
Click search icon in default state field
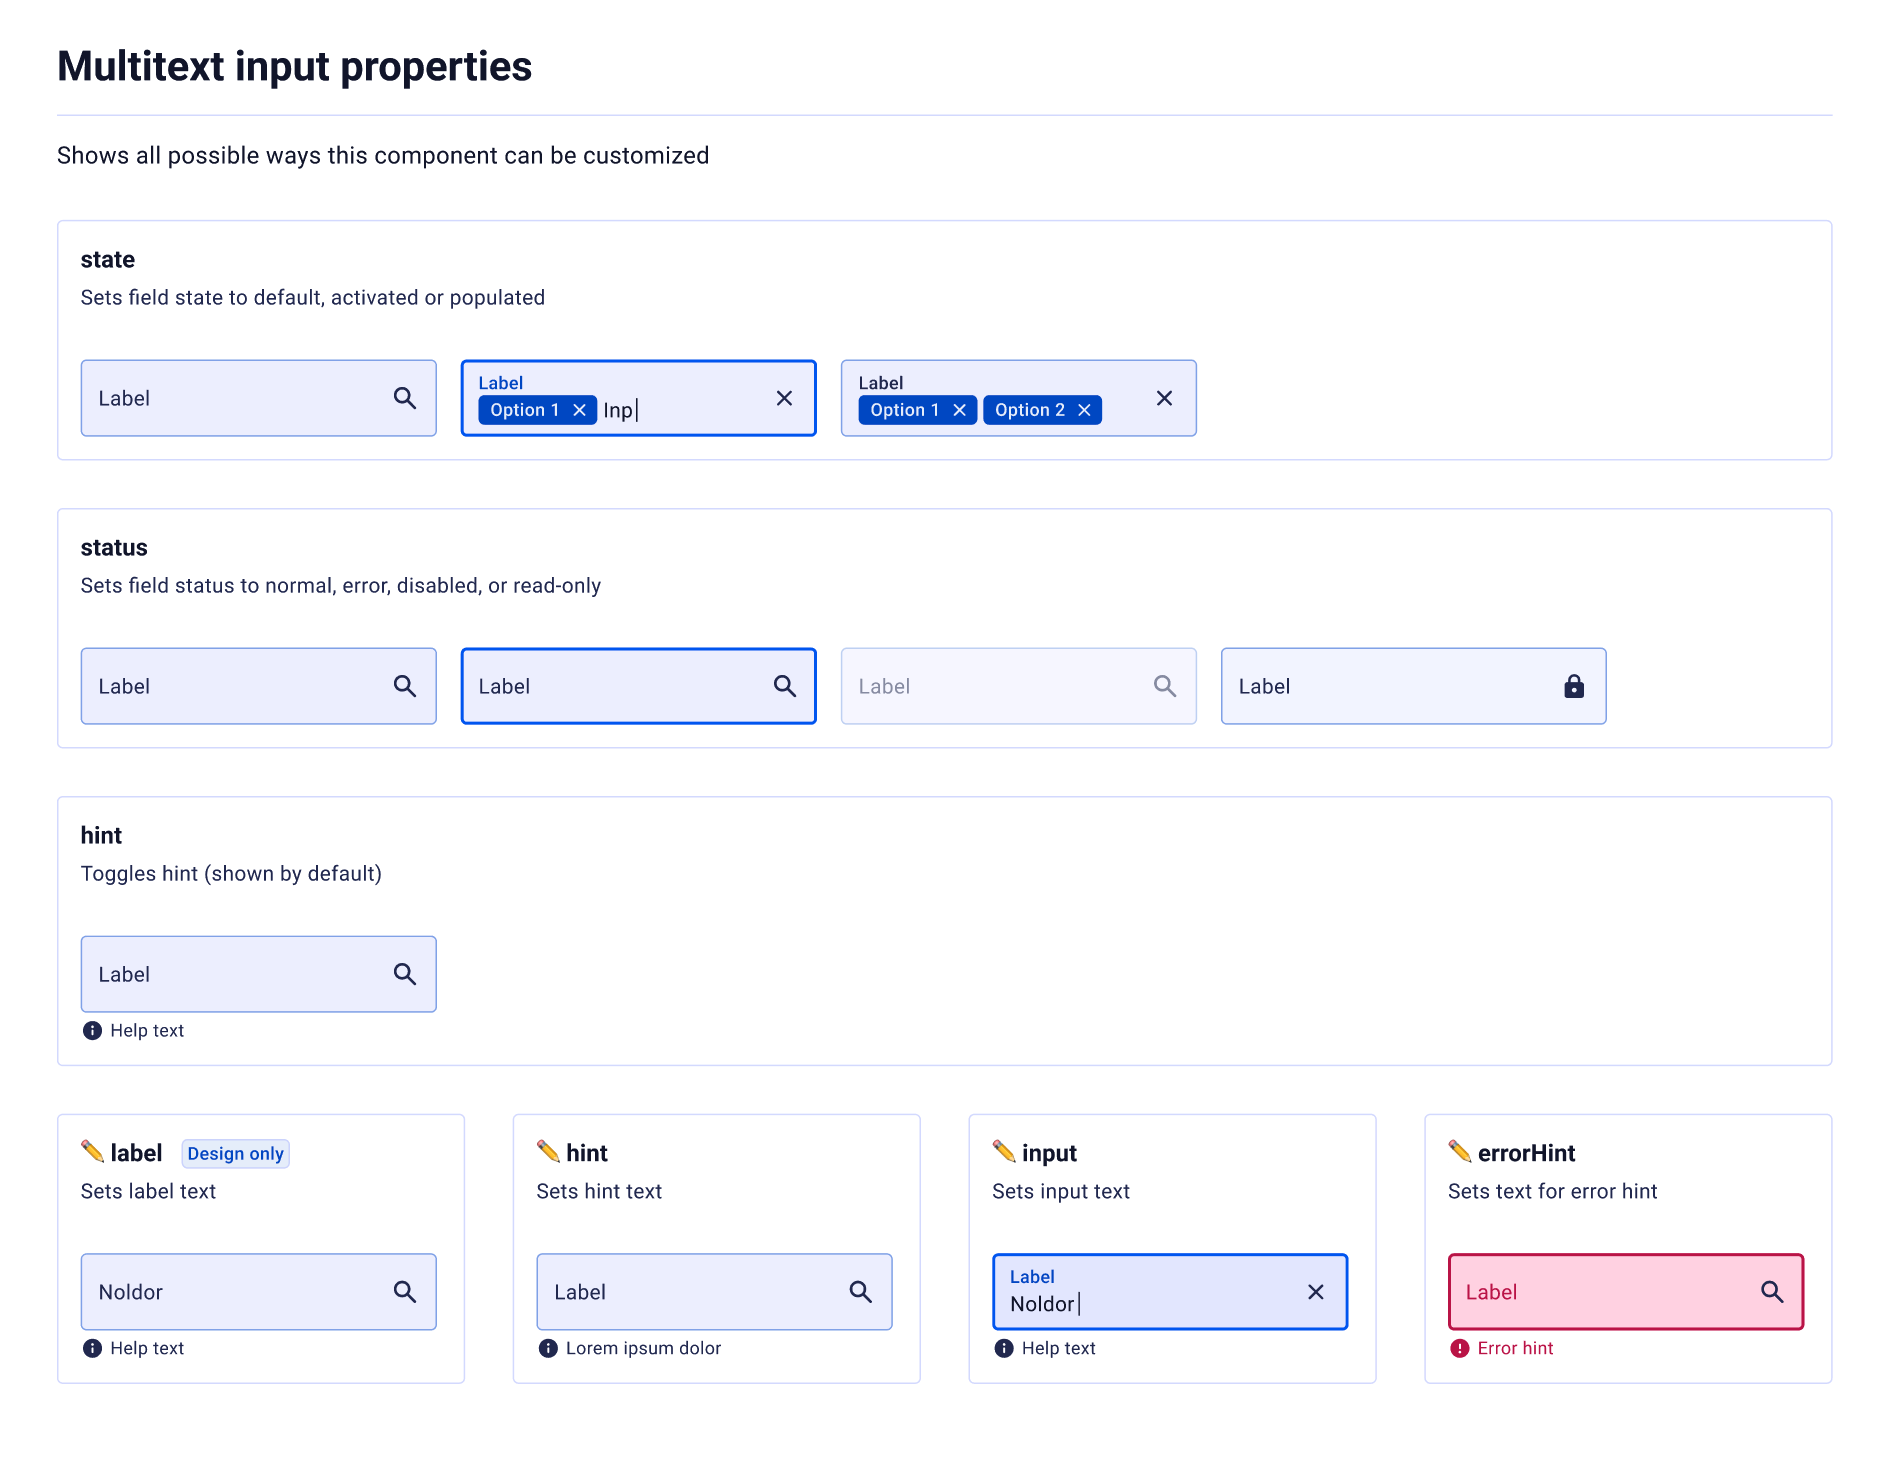(405, 398)
